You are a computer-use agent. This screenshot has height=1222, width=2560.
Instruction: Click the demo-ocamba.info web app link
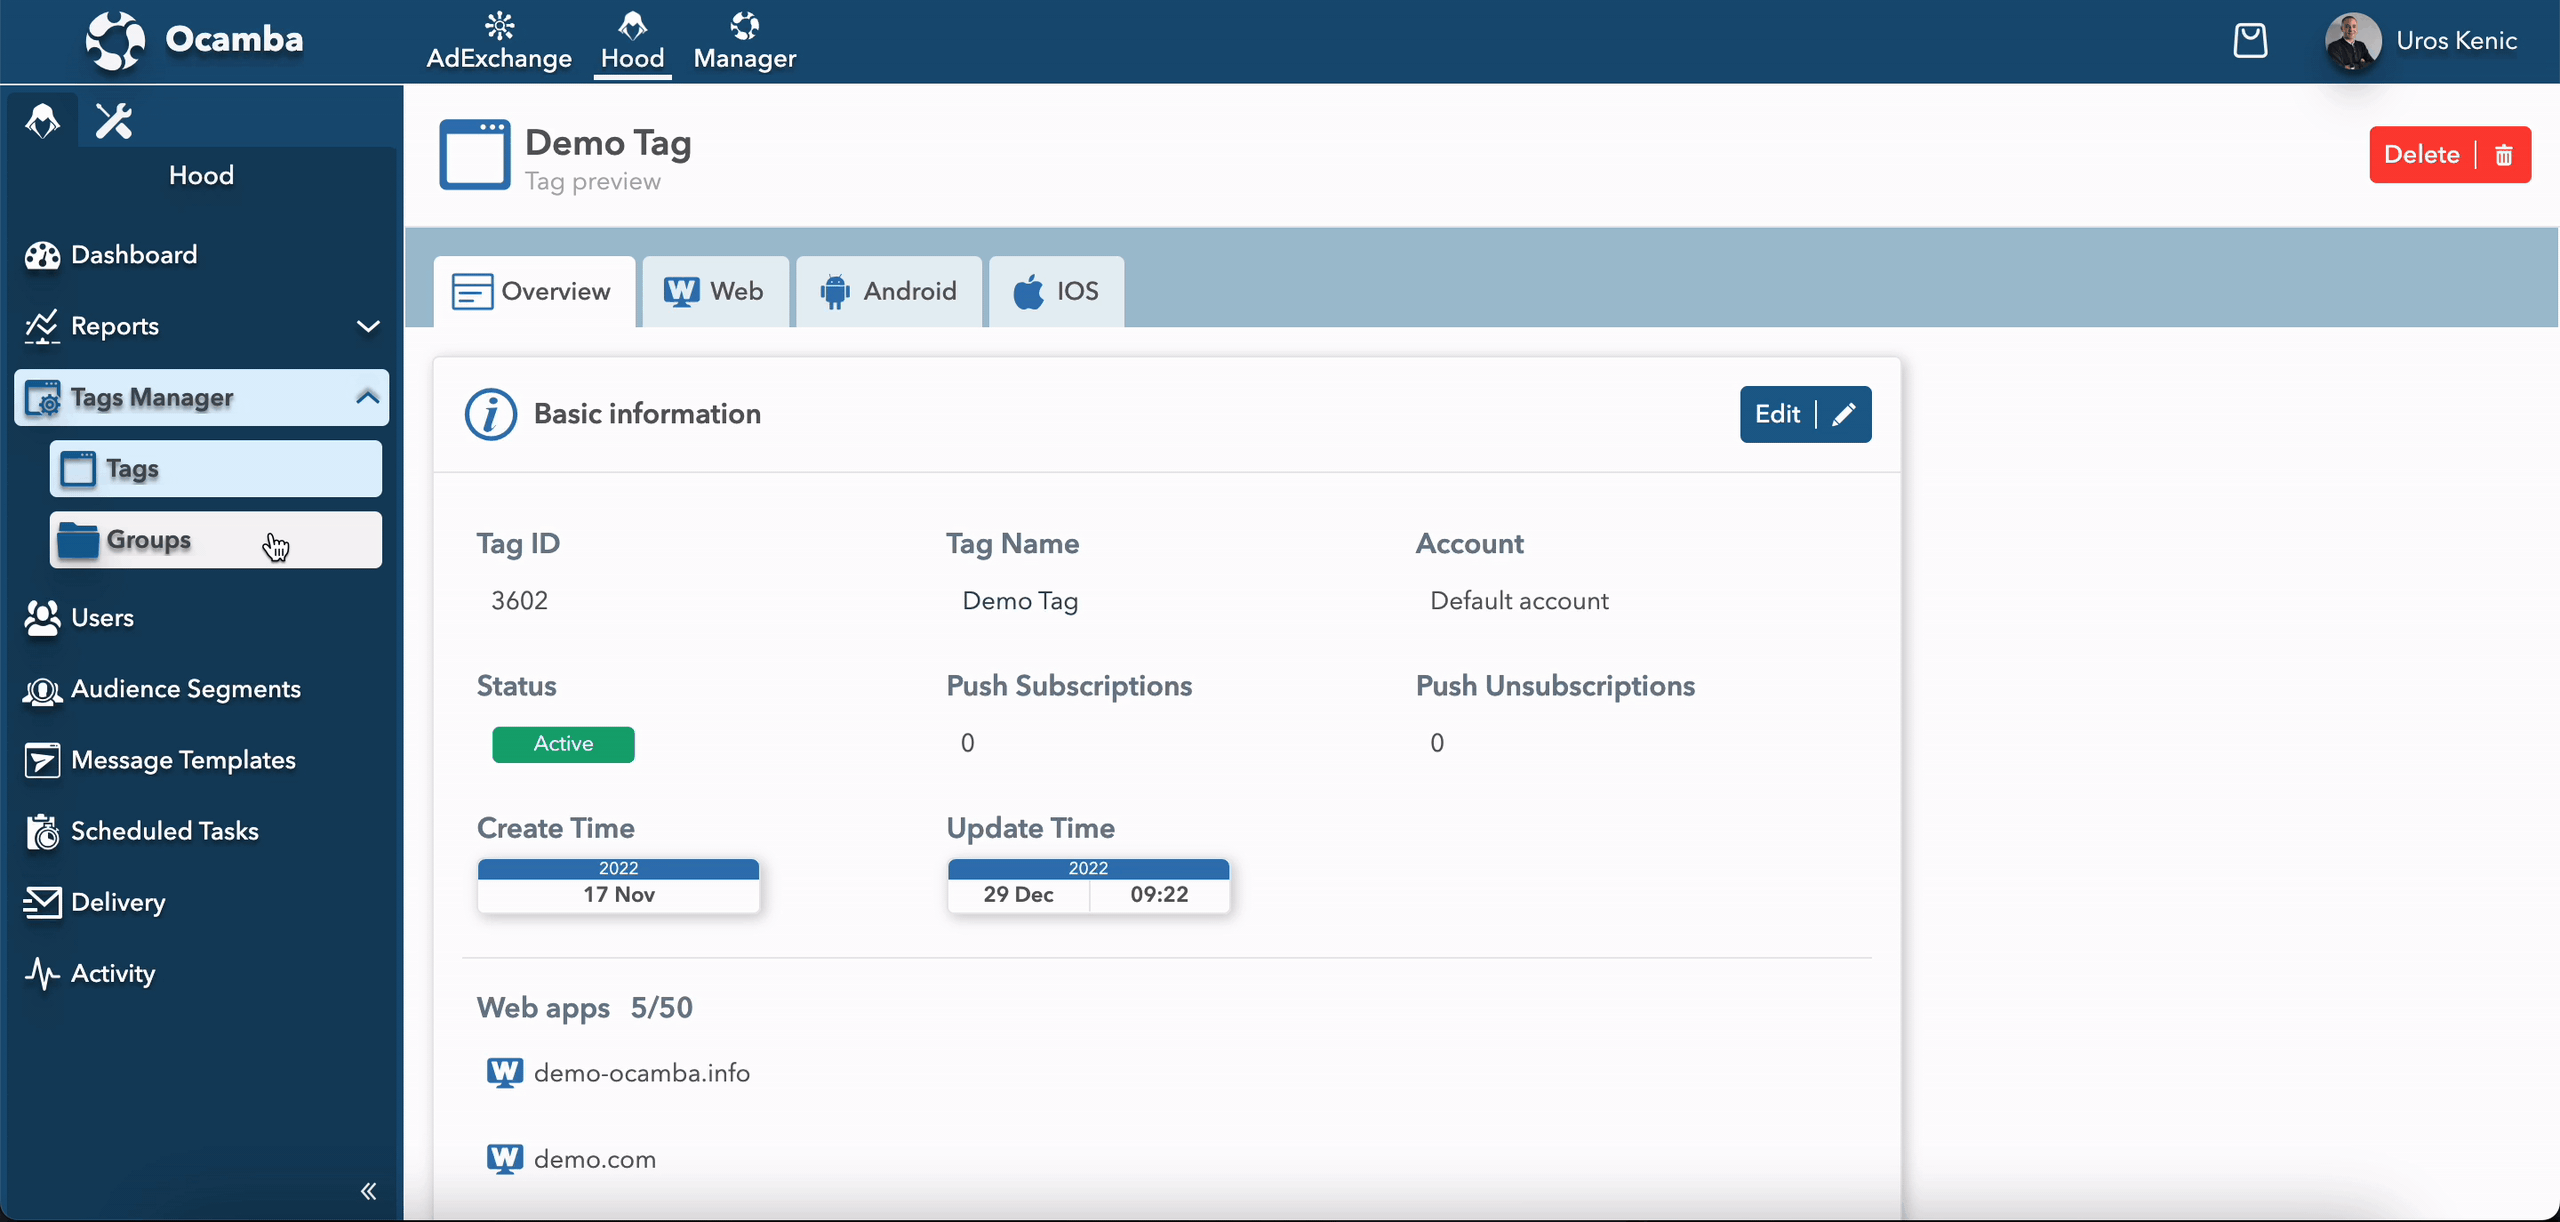pyautogui.click(x=642, y=1073)
